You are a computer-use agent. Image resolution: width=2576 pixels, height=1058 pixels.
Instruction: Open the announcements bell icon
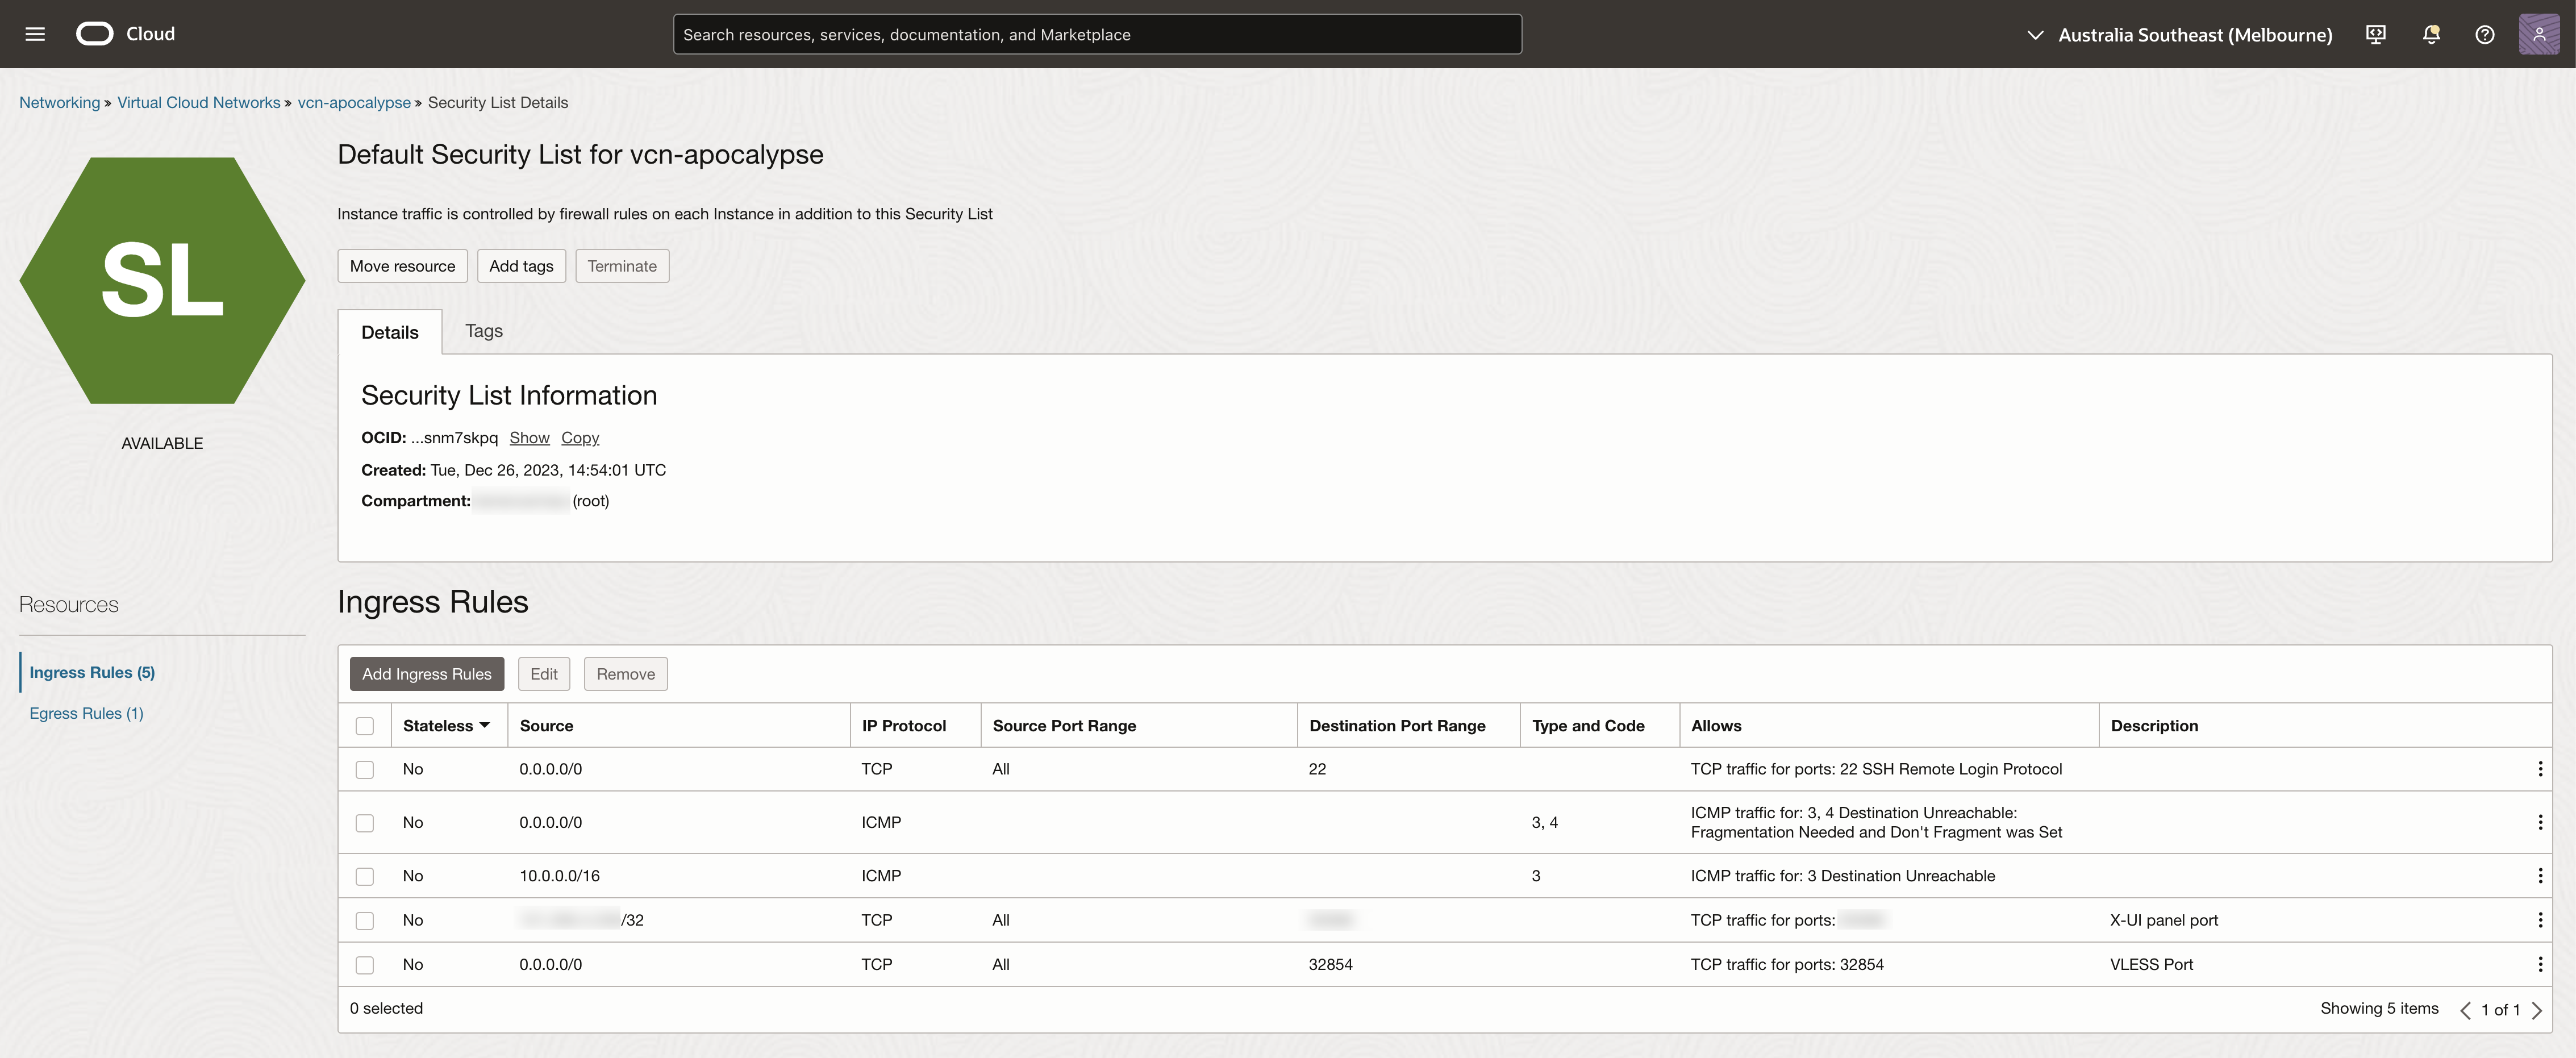[2431, 34]
